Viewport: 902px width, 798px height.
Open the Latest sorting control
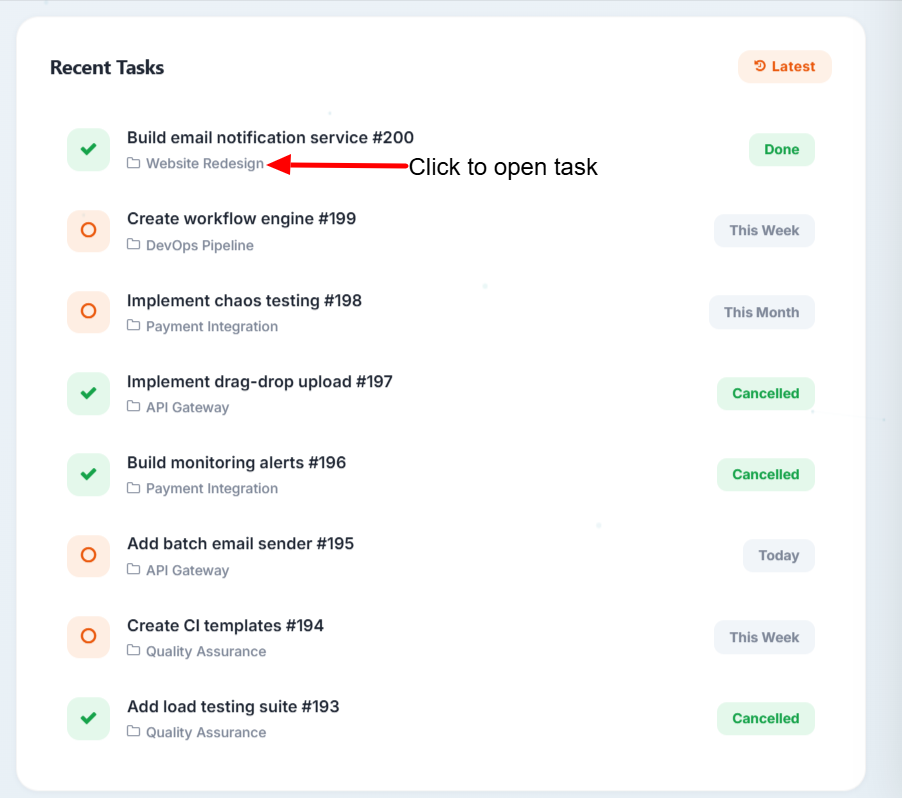785,66
